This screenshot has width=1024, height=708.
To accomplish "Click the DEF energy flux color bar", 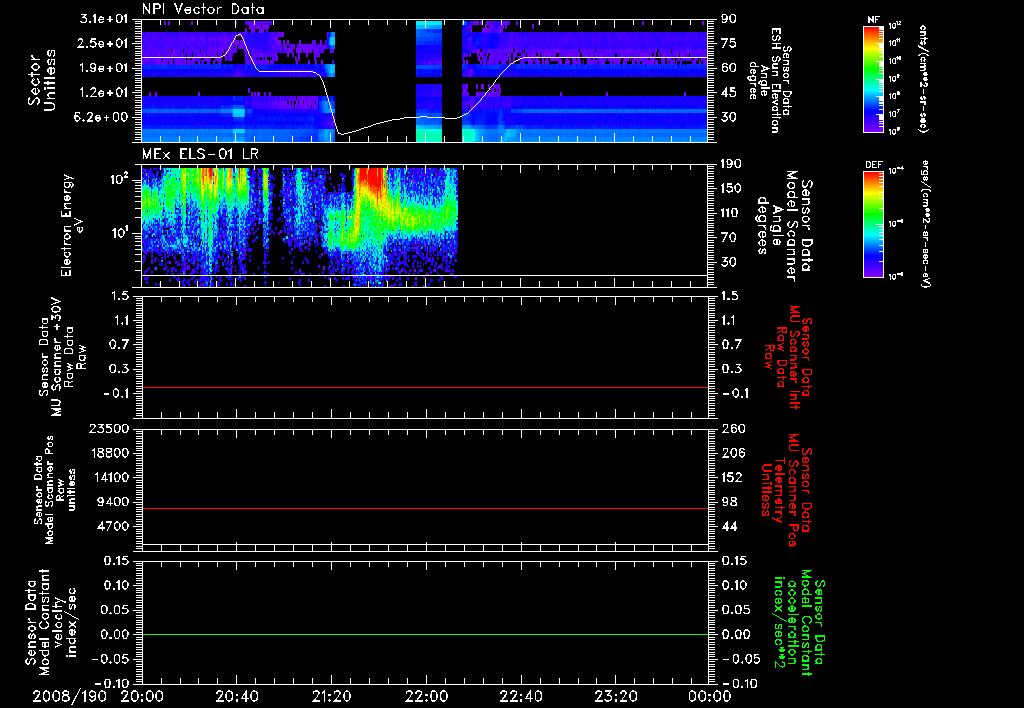I will [x=873, y=224].
